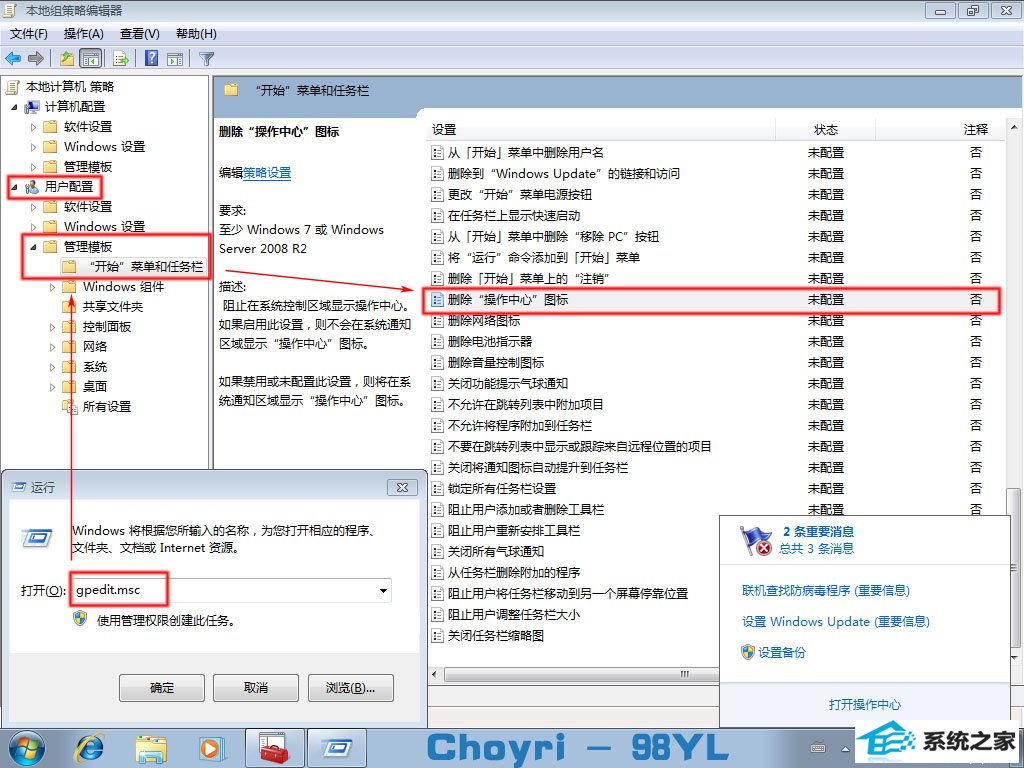The image size is (1024, 768).
Task: Toggle the show/hide console tree icon
Action: (x=90, y=58)
